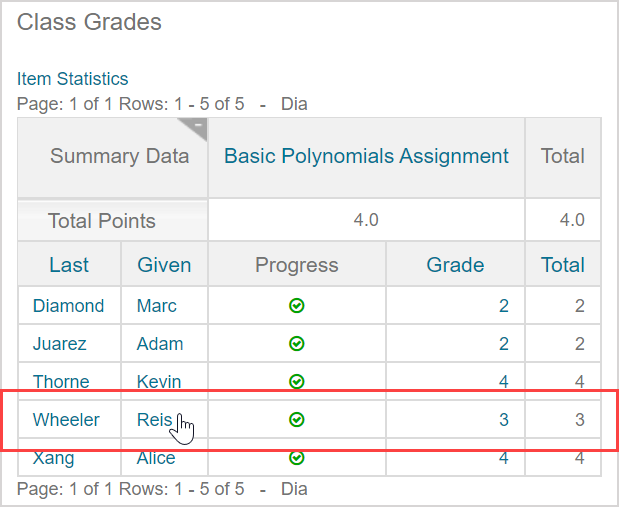Click Kevin Thorne's green progress checkmark icon

point(296,382)
